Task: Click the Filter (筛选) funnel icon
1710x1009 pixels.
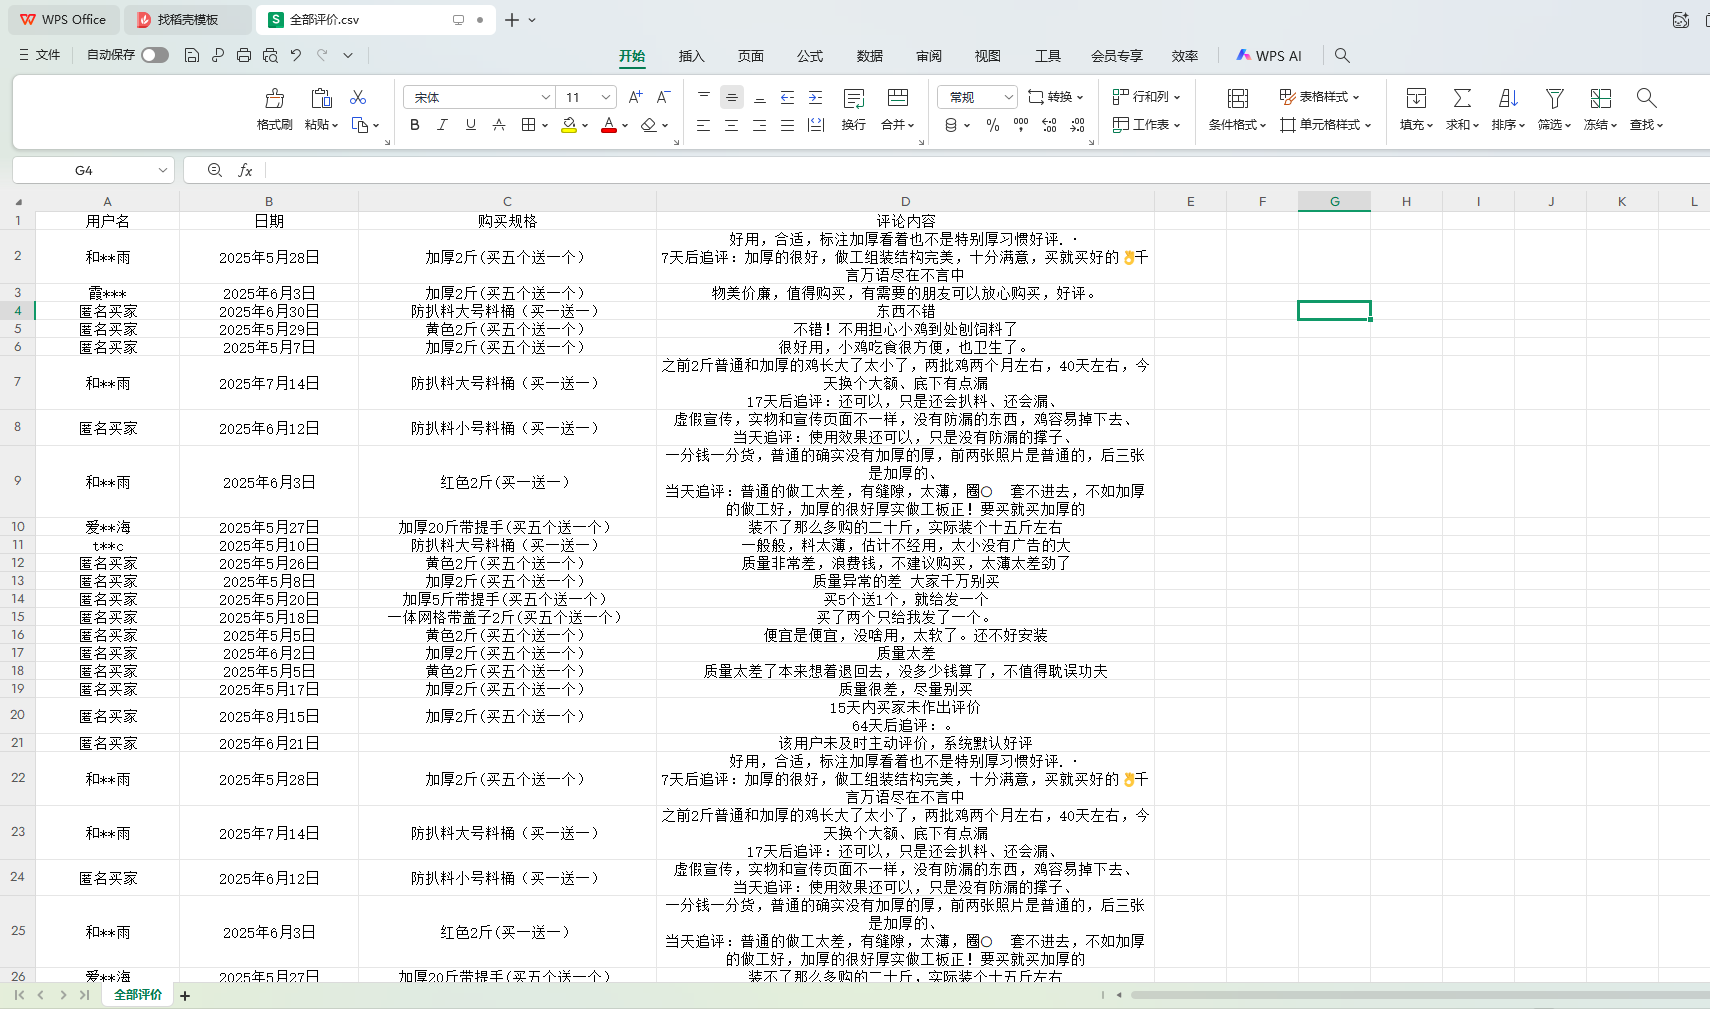Action: click(x=1554, y=99)
